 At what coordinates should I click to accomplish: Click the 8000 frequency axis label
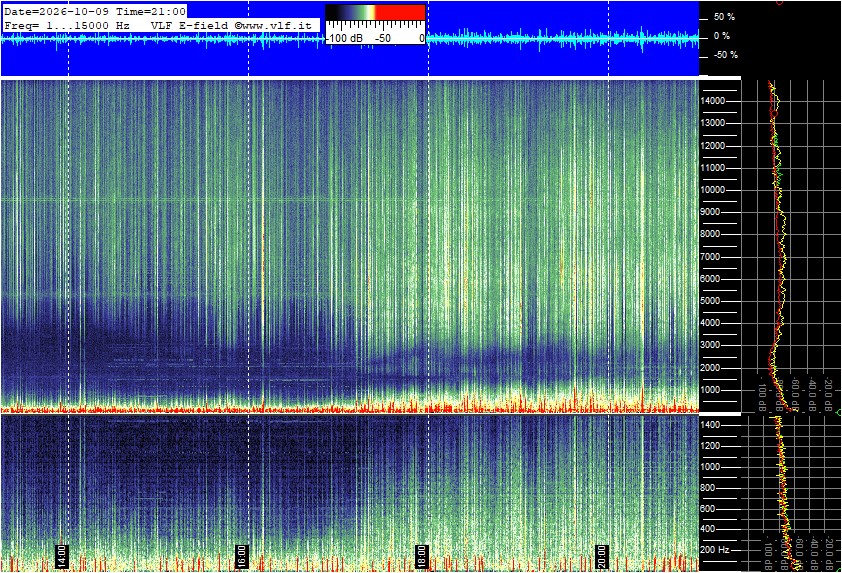tap(710, 234)
